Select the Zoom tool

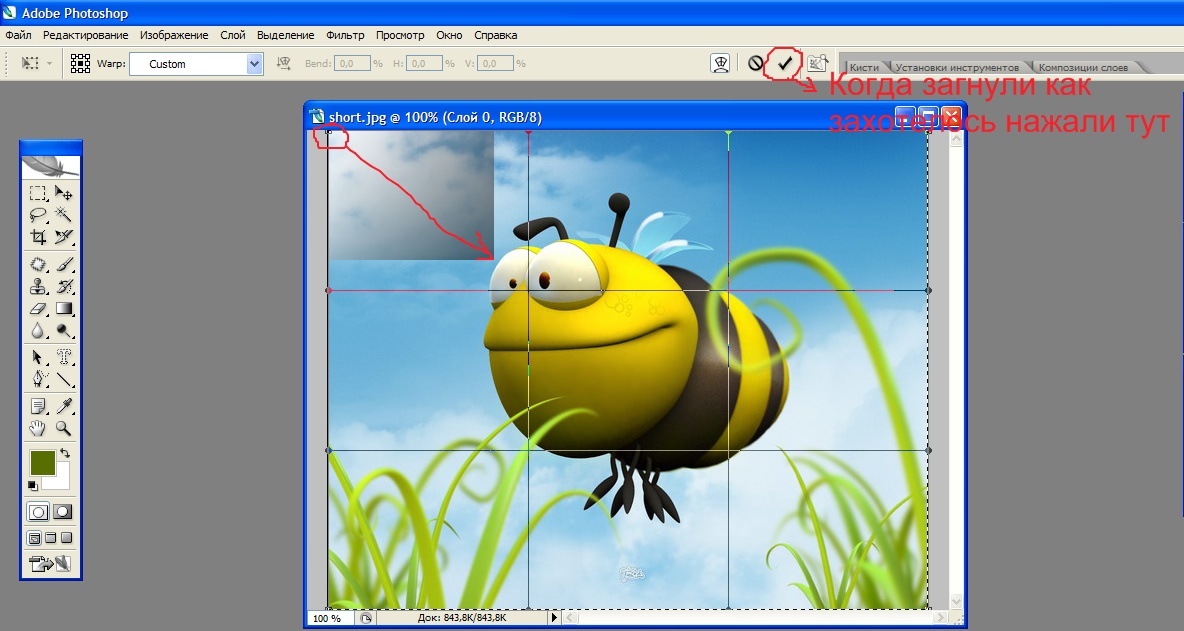[x=63, y=428]
